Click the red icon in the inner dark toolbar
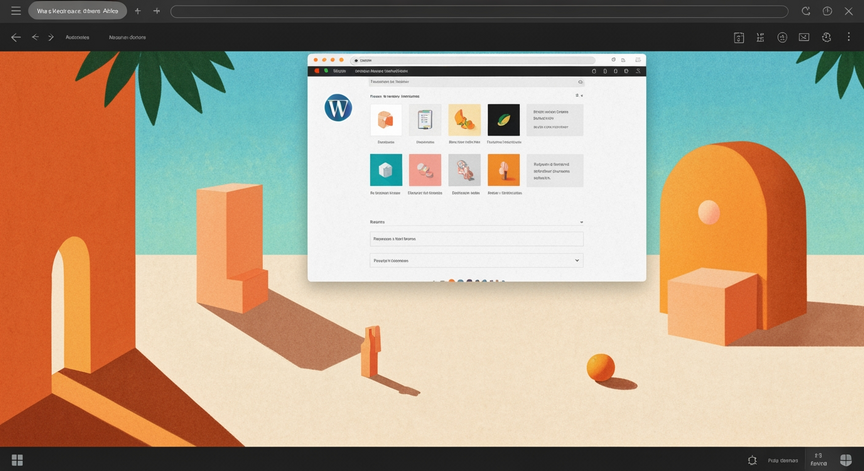The height and width of the screenshot is (471, 864). [x=317, y=71]
